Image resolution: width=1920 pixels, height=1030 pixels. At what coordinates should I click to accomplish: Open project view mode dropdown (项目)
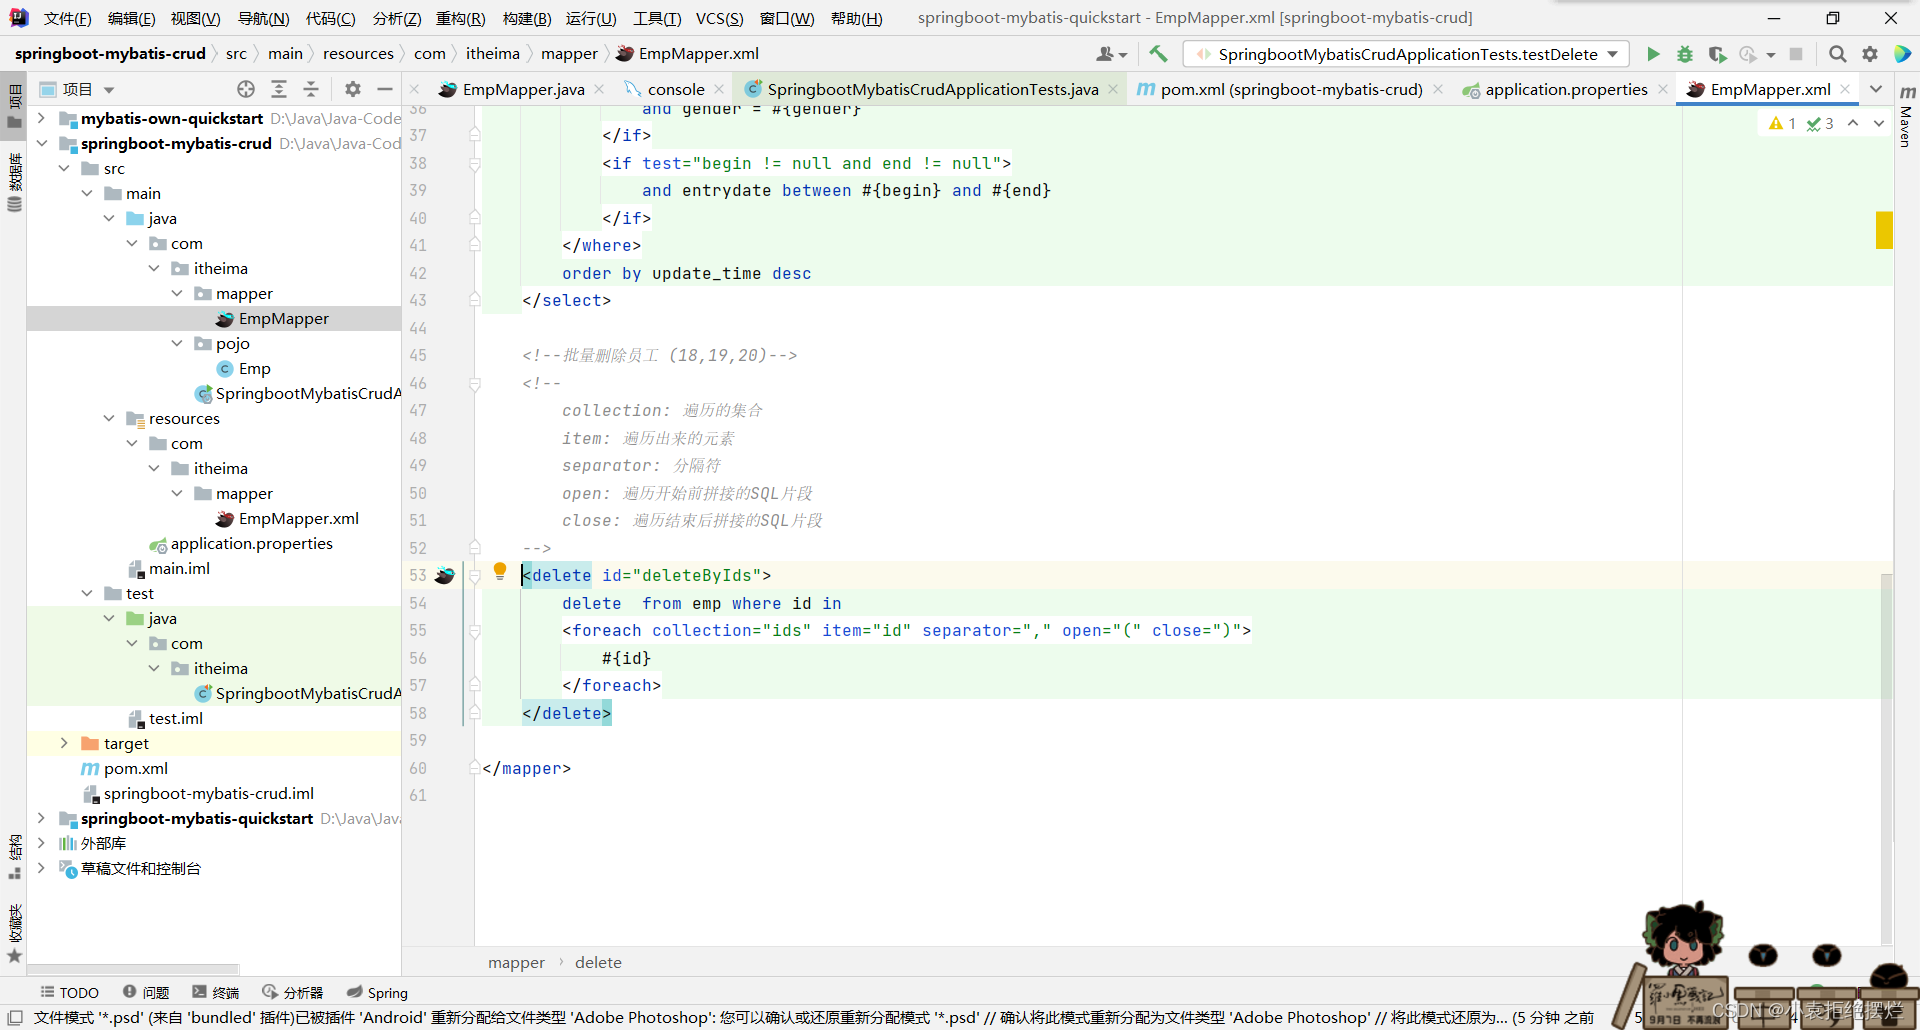(x=77, y=89)
